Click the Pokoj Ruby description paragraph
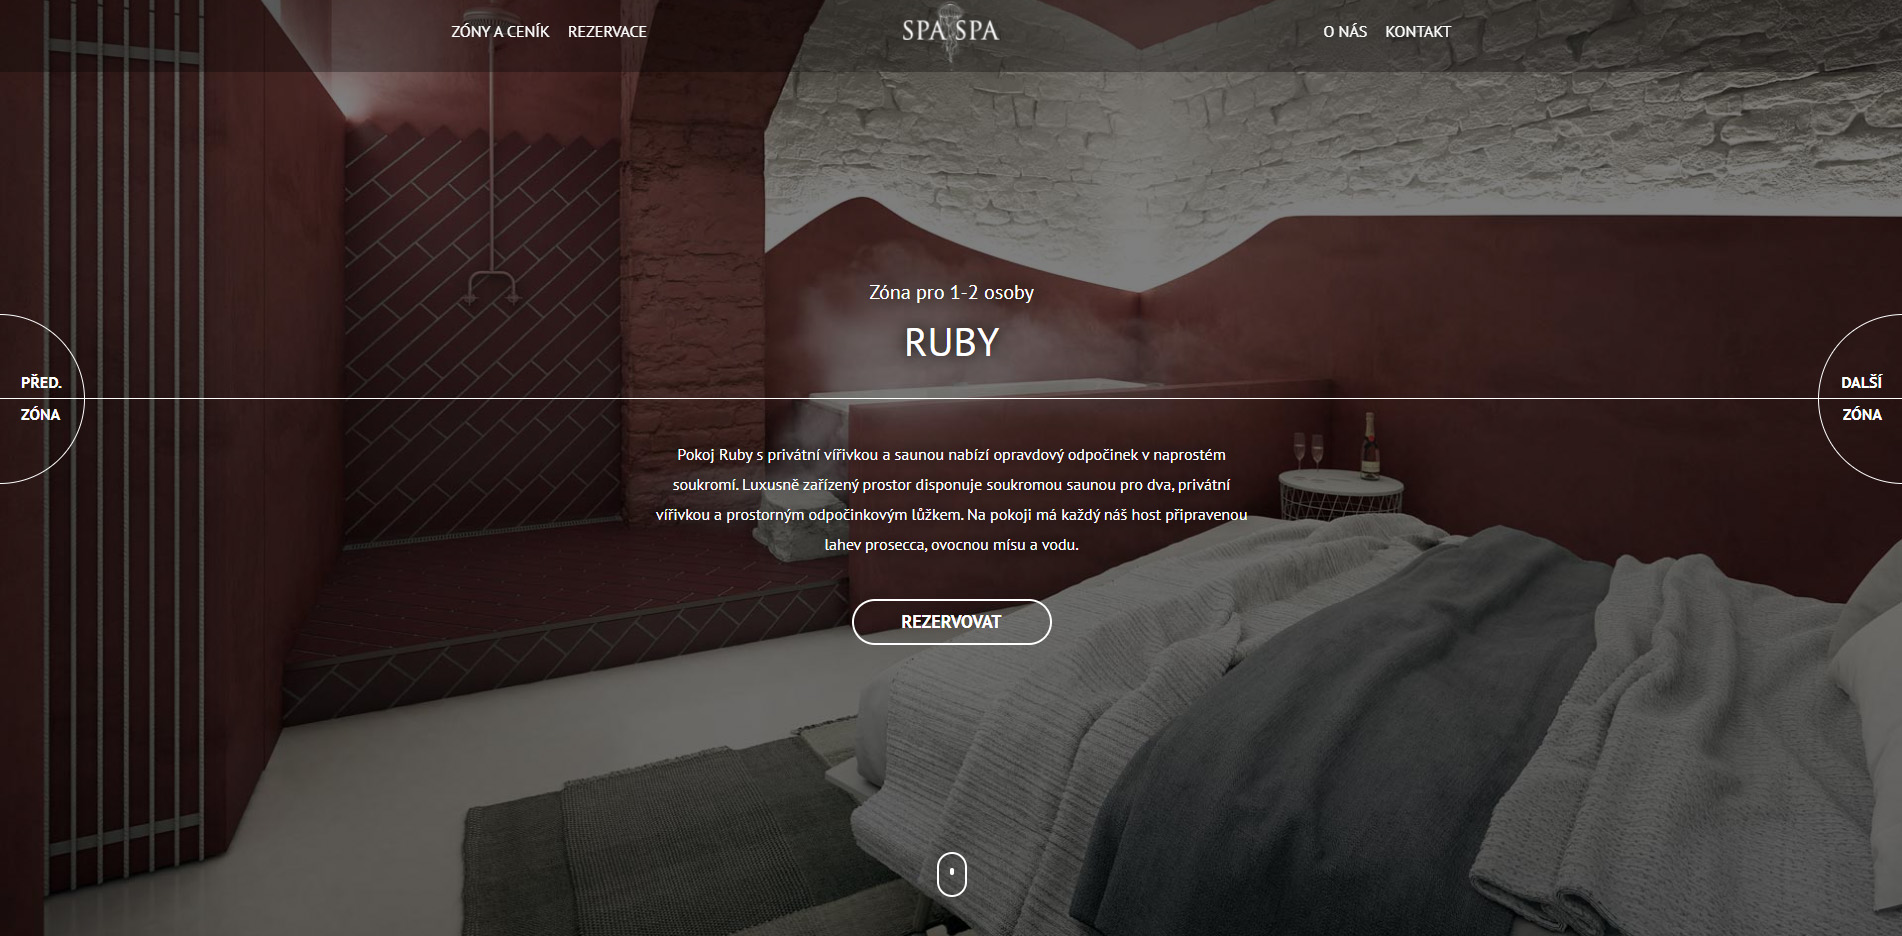The width and height of the screenshot is (1902, 936). click(x=952, y=500)
